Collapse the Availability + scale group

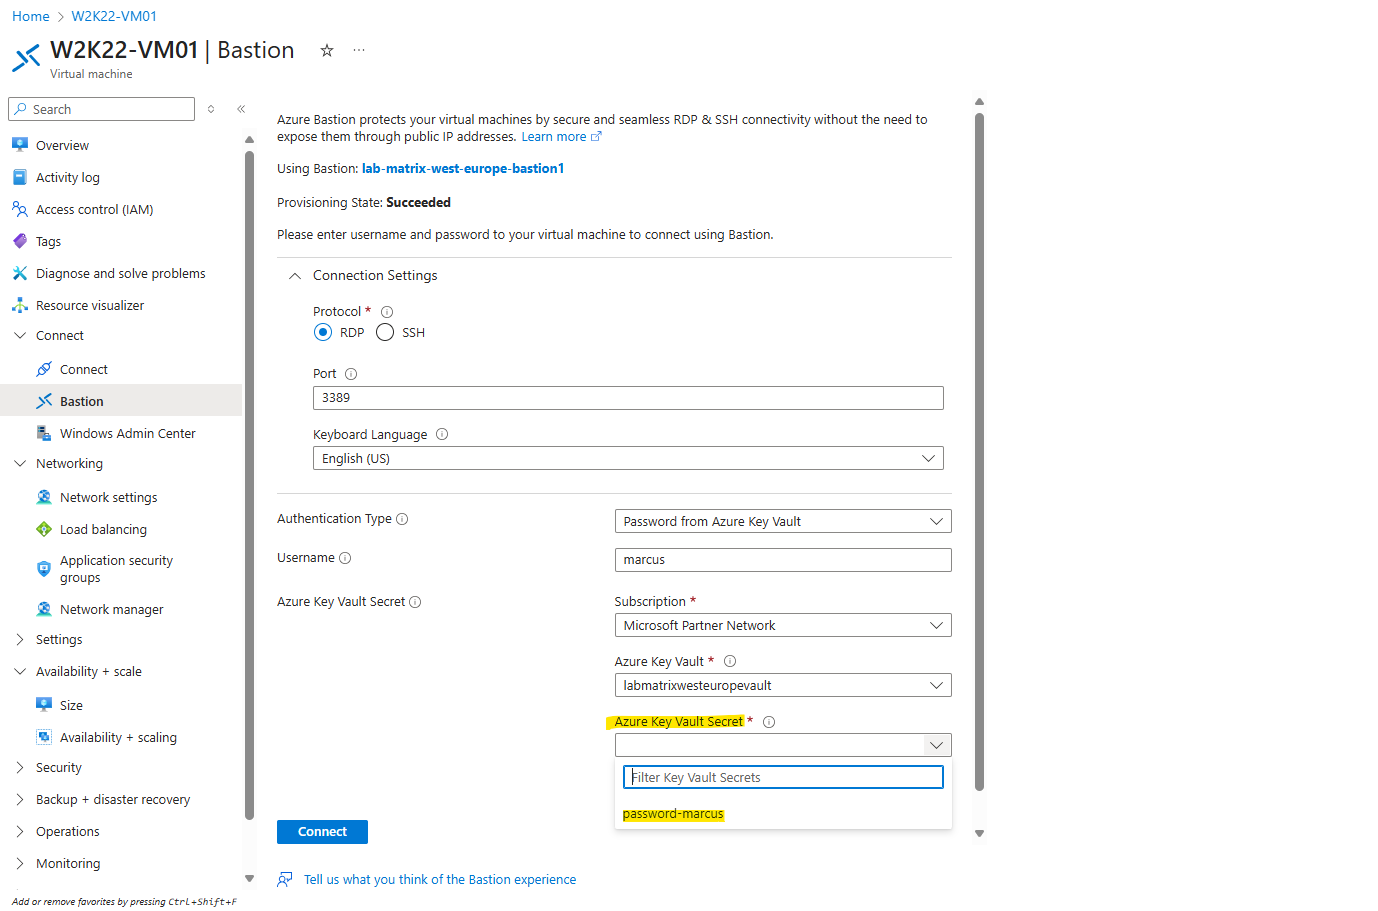pos(20,671)
